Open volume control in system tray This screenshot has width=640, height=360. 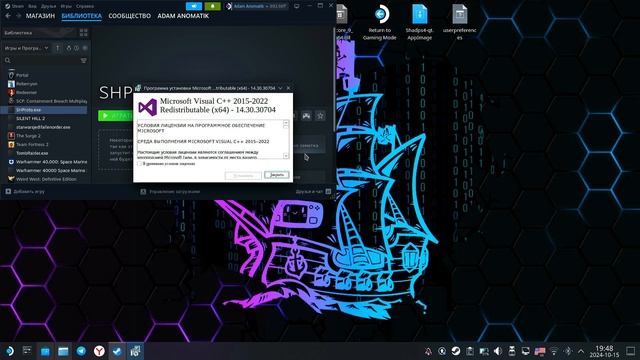(x=498, y=351)
